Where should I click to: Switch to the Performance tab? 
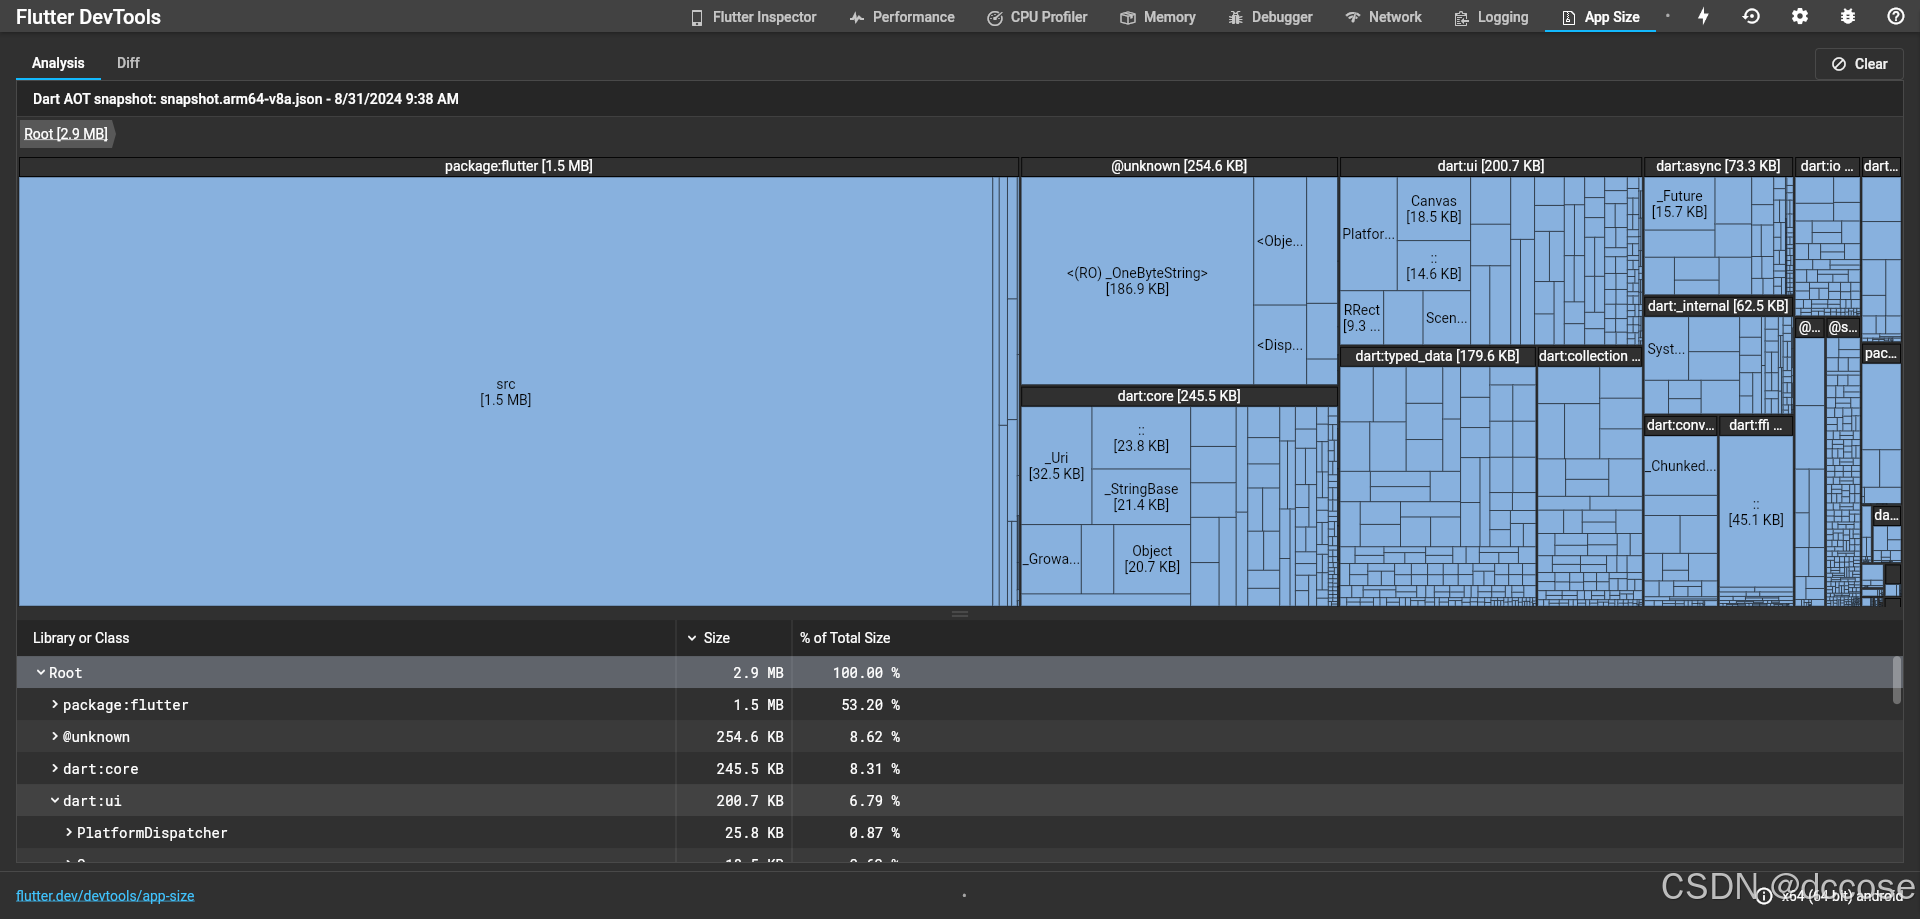[x=902, y=17]
